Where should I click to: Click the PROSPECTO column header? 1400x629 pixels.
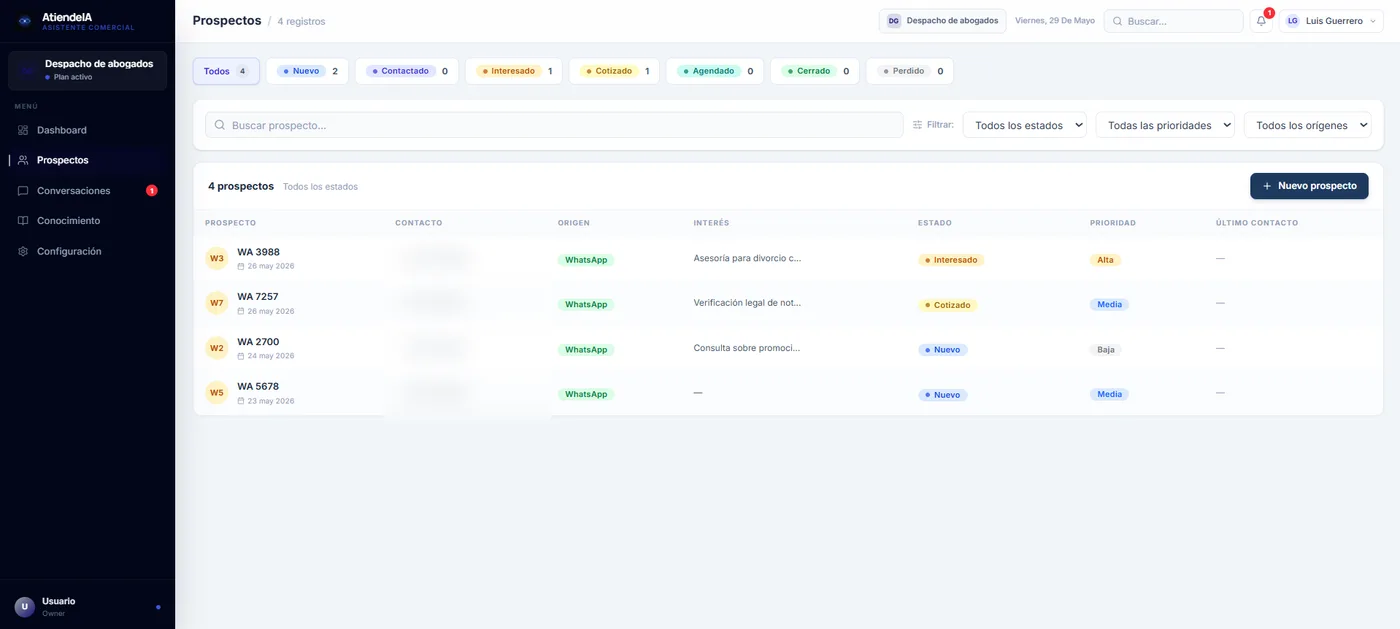tap(230, 223)
